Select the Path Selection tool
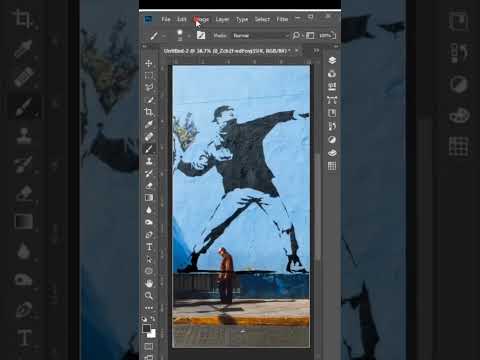Image resolution: width=480 pixels, height=360 pixels. coord(149,259)
